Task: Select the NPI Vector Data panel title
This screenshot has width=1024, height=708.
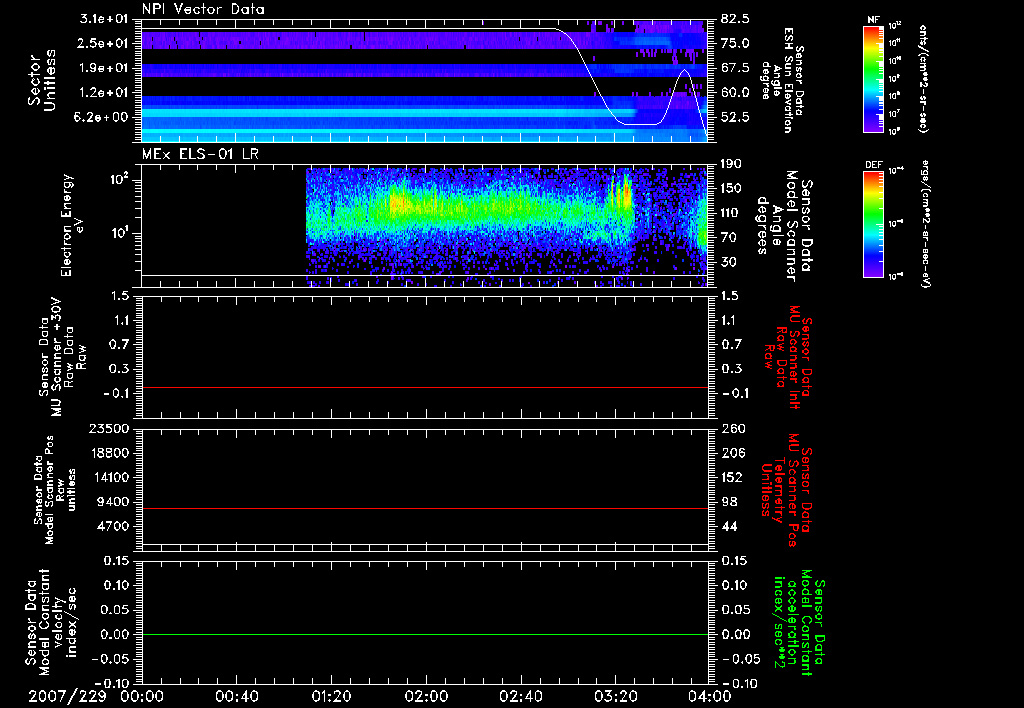Action: pyautogui.click(x=203, y=9)
